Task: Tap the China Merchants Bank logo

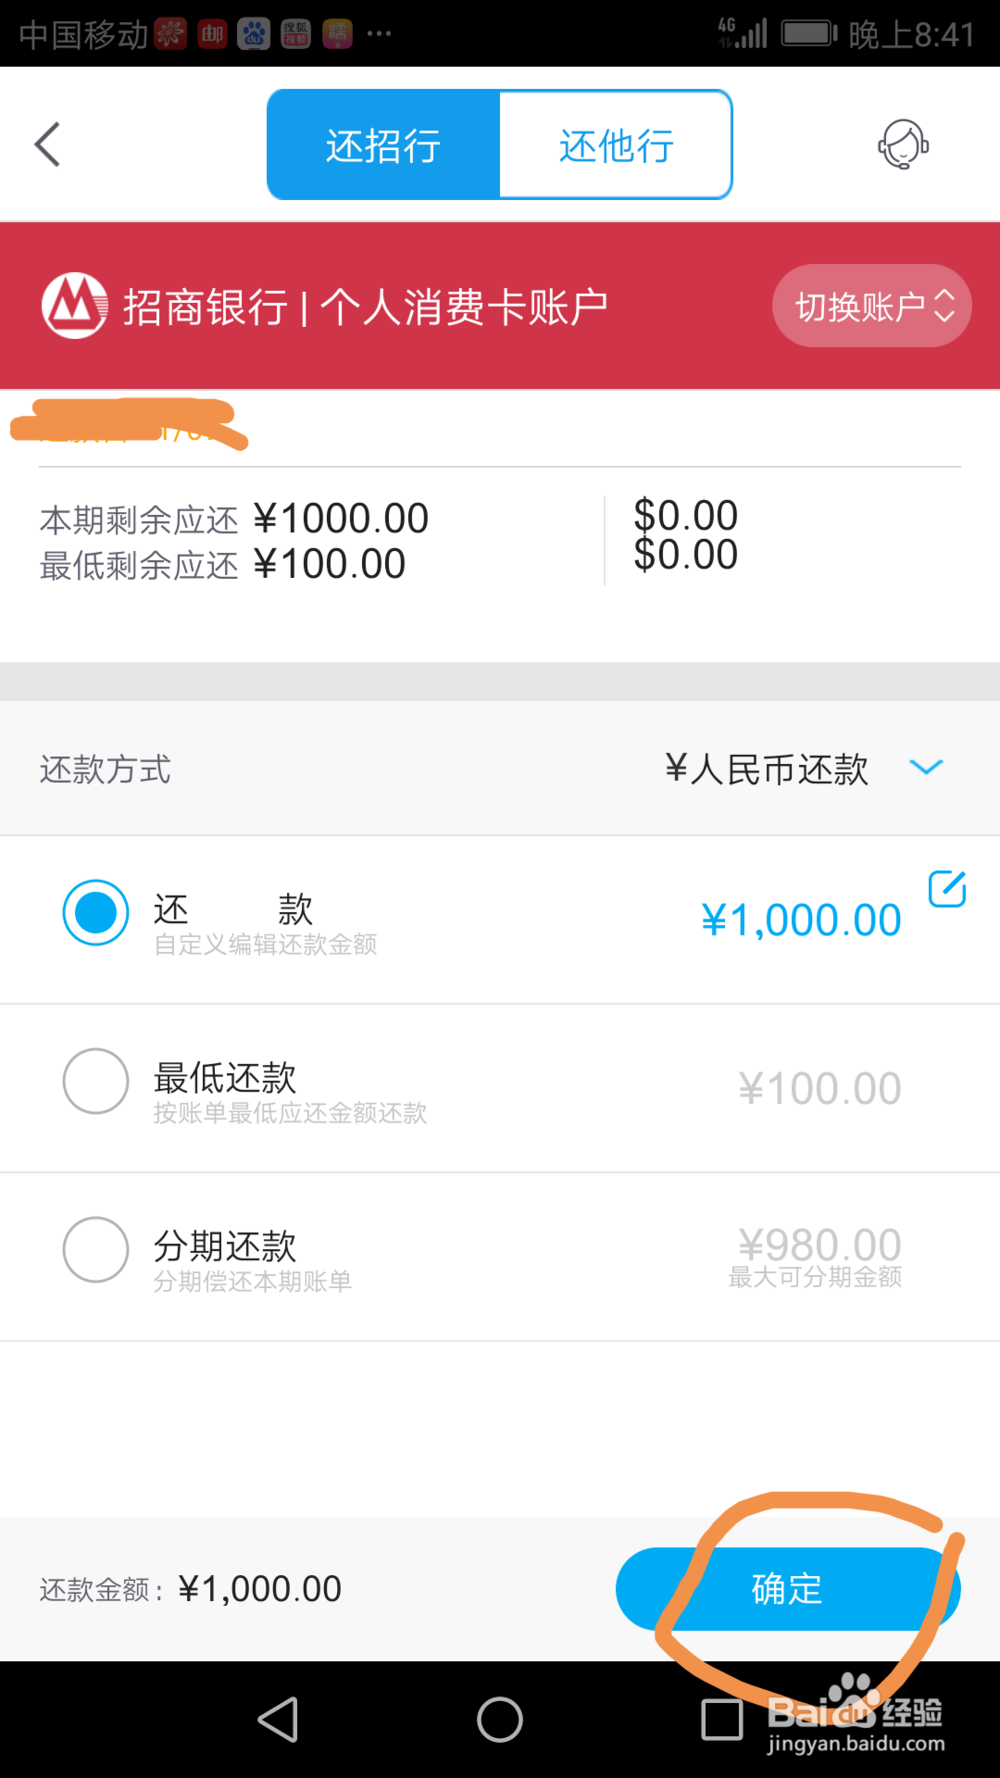Action: coord(75,305)
